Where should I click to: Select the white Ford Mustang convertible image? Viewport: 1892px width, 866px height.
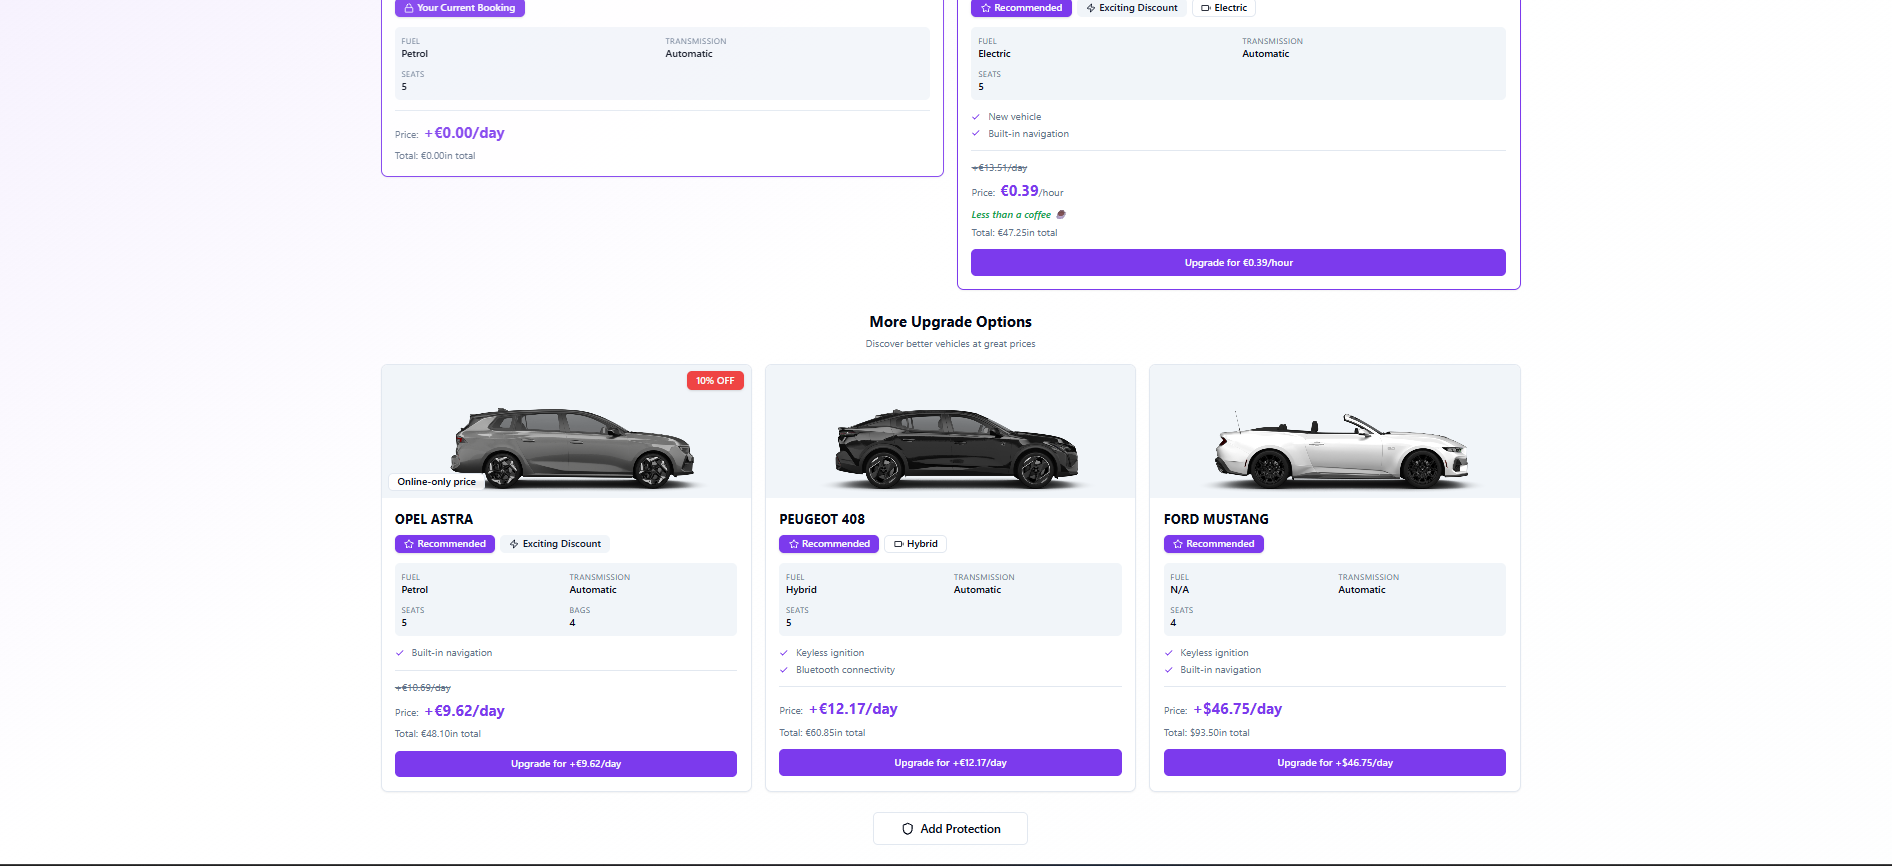1341,449
